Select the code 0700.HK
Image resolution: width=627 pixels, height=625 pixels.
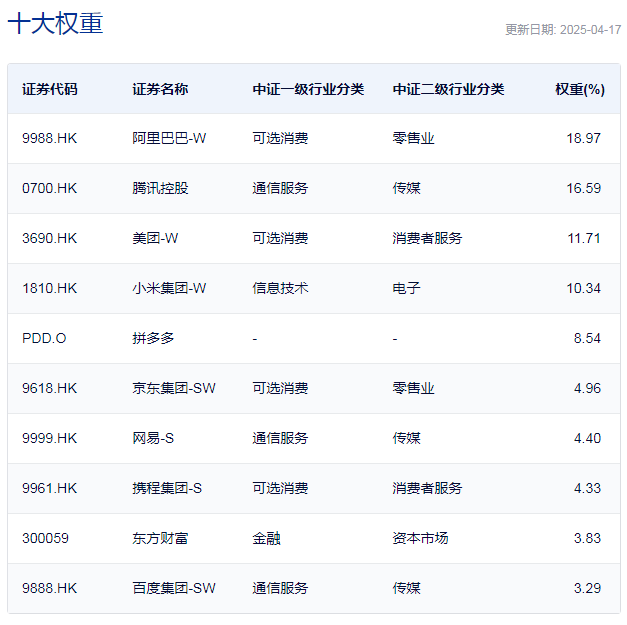pos(50,188)
